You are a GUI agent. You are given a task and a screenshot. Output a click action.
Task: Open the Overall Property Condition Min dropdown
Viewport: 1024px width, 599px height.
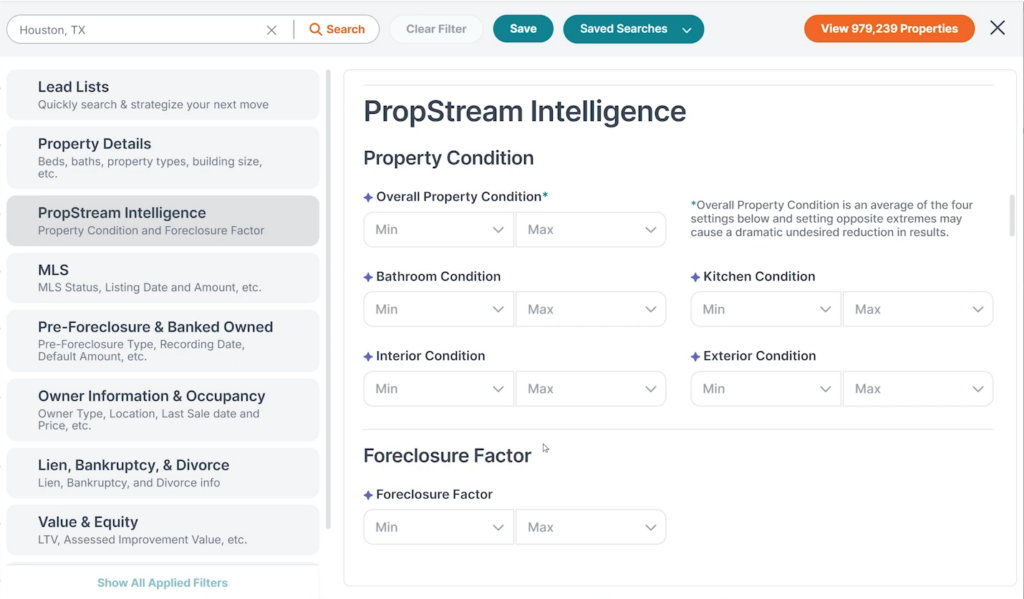438,229
